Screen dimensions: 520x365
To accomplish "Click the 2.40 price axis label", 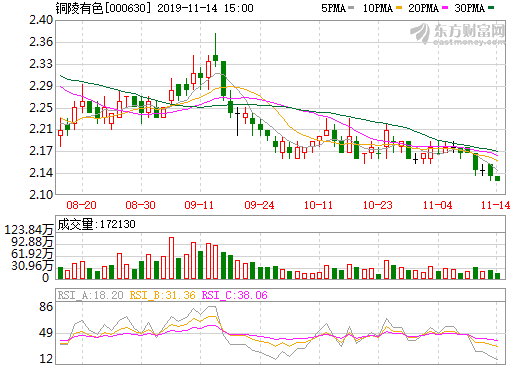I will (41, 20).
